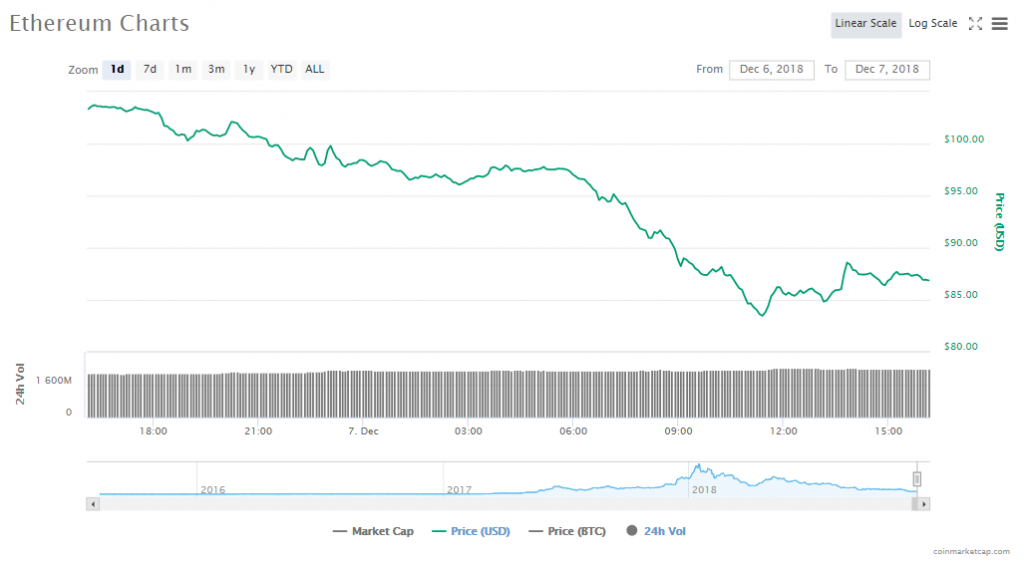Choose the YTD zoom option
Viewport: 1024px width, 567px height.
(x=282, y=70)
